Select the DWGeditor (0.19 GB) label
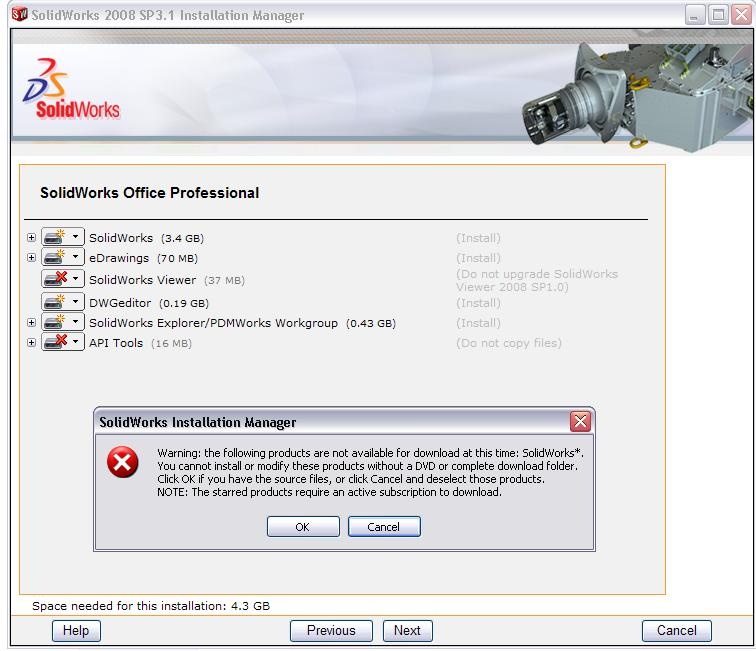The width and height of the screenshot is (756, 651). [x=149, y=303]
